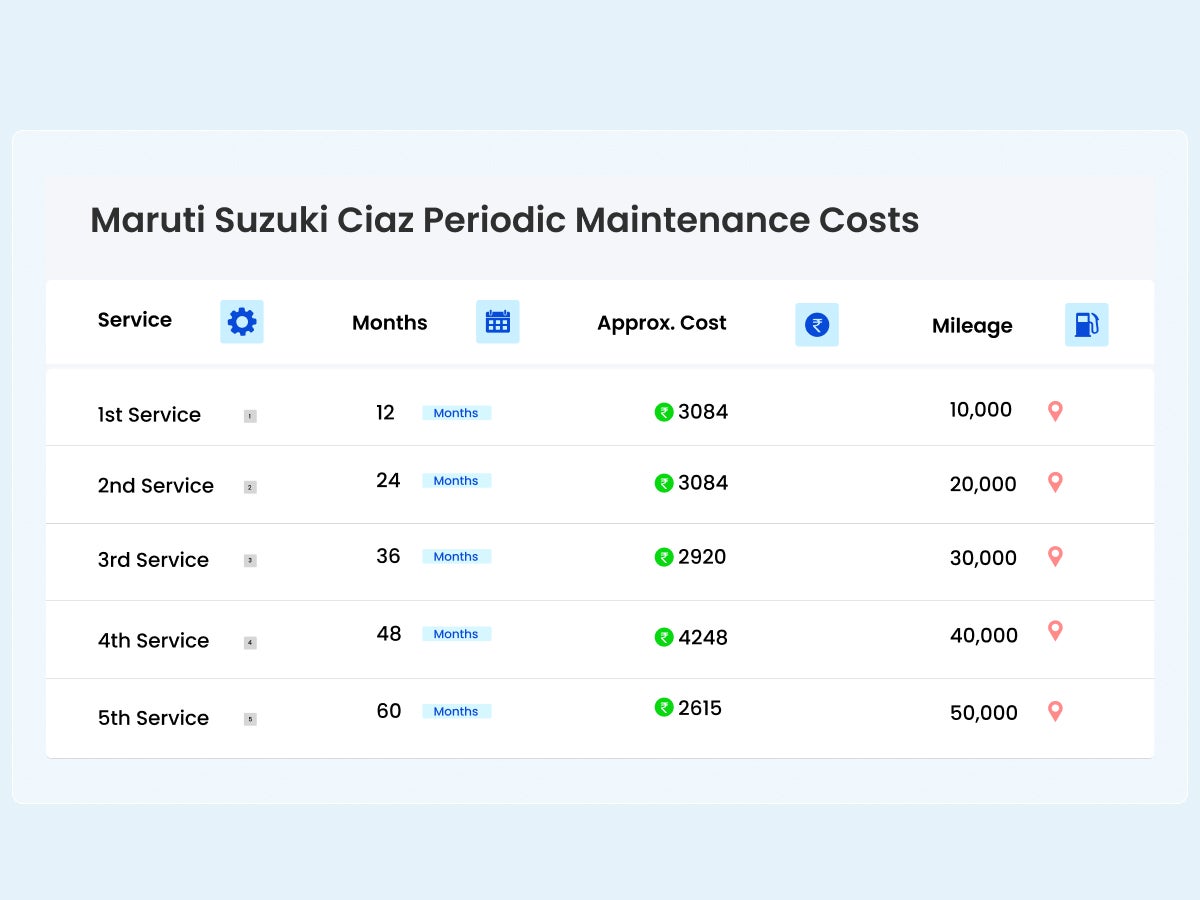Screen dimensions: 1200x900
Task: Select the Mileage column header
Action: pos(971,326)
